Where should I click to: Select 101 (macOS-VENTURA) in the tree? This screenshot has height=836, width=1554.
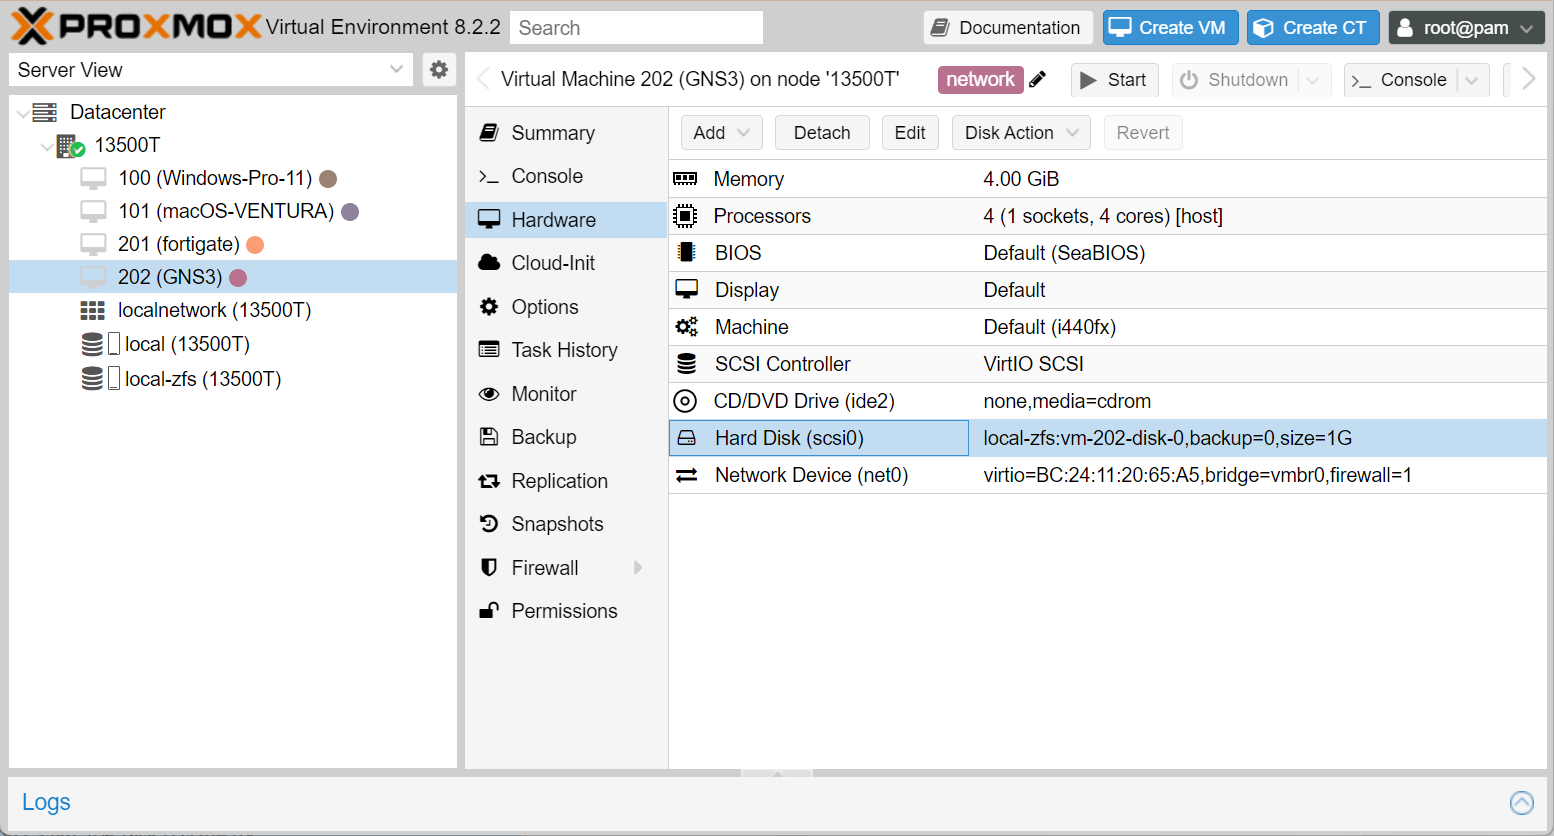233,211
